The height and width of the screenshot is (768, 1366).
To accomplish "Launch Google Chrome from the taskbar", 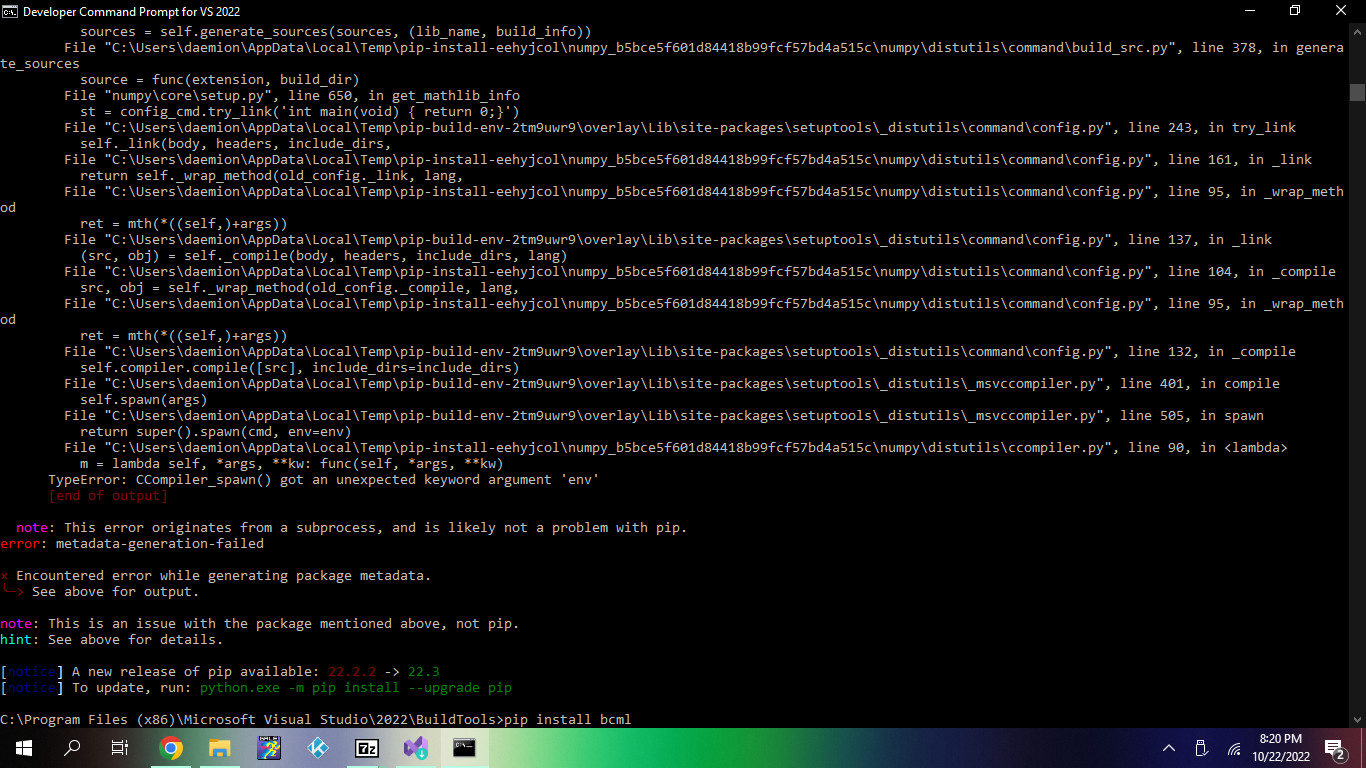I will coord(171,748).
